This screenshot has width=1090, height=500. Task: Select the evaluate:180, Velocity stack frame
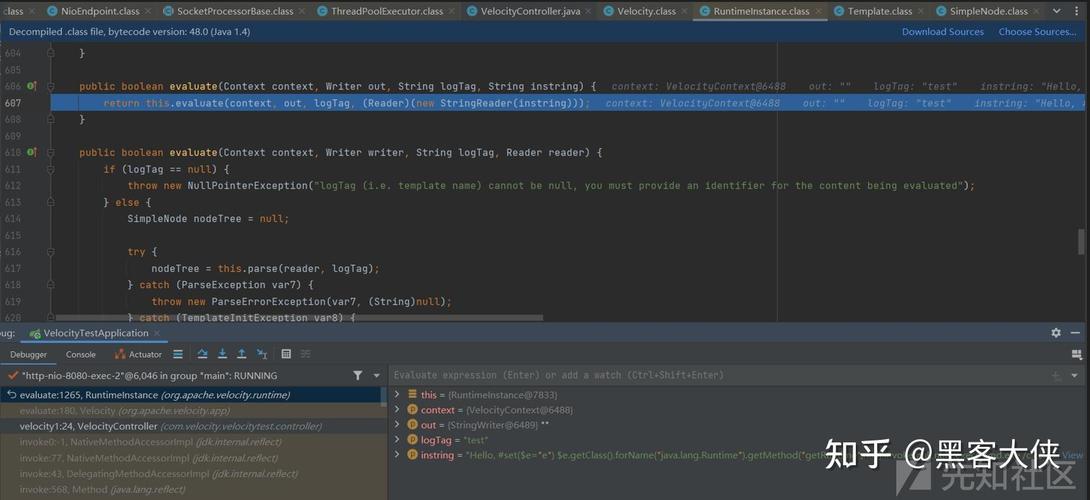point(190,410)
